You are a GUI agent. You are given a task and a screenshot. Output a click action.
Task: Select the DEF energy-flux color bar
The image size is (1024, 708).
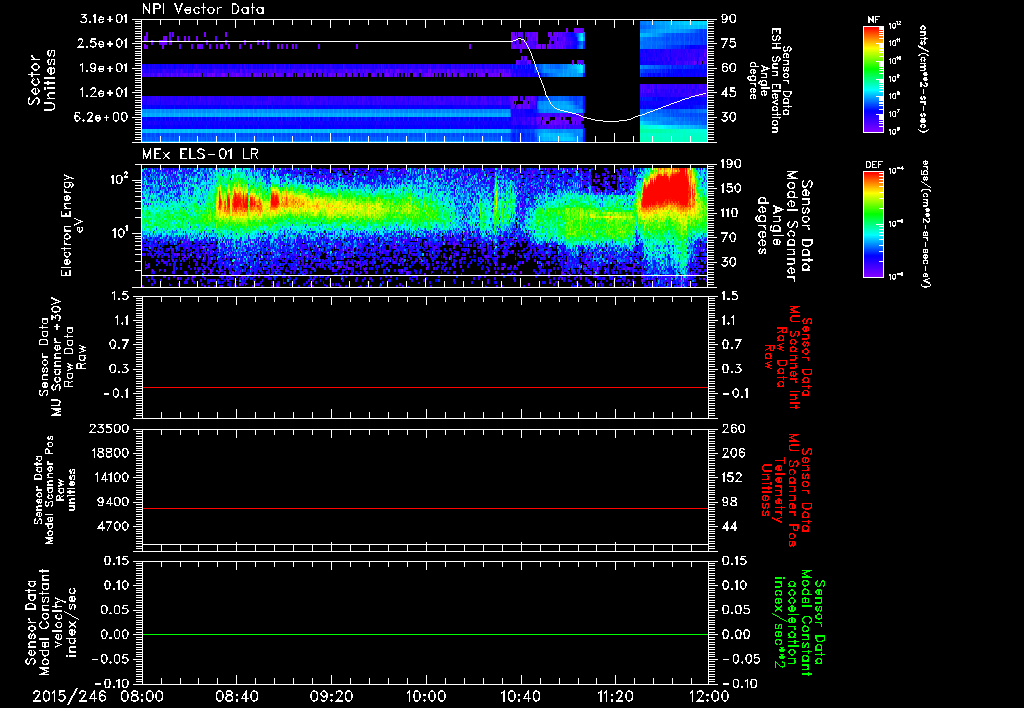point(874,224)
